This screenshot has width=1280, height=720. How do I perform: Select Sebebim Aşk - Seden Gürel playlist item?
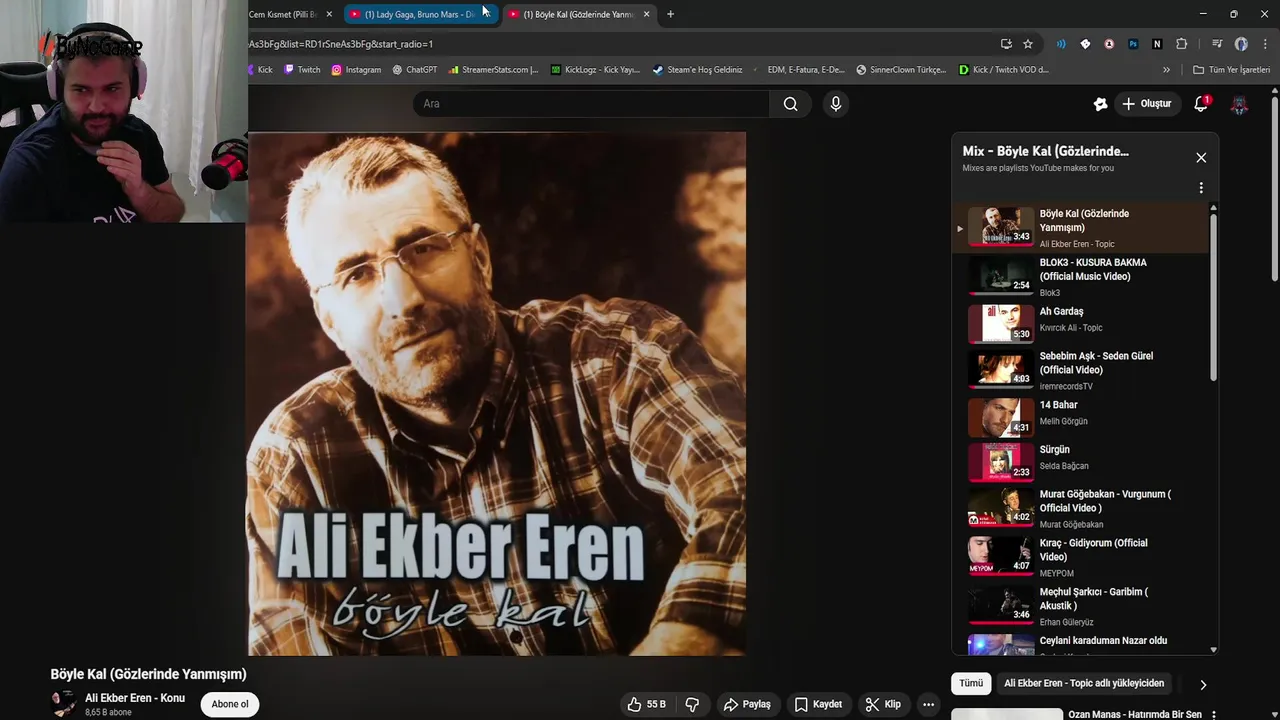coord(1080,370)
